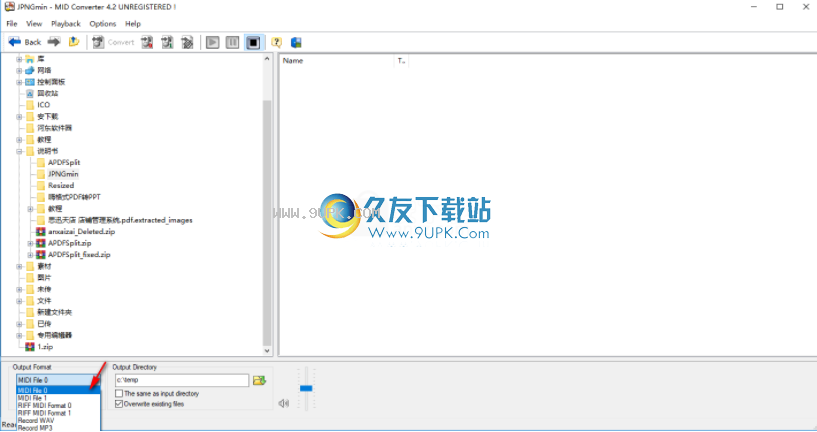Select 'Record MP3' output format
The width and height of the screenshot is (817, 432).
point(58,428)
